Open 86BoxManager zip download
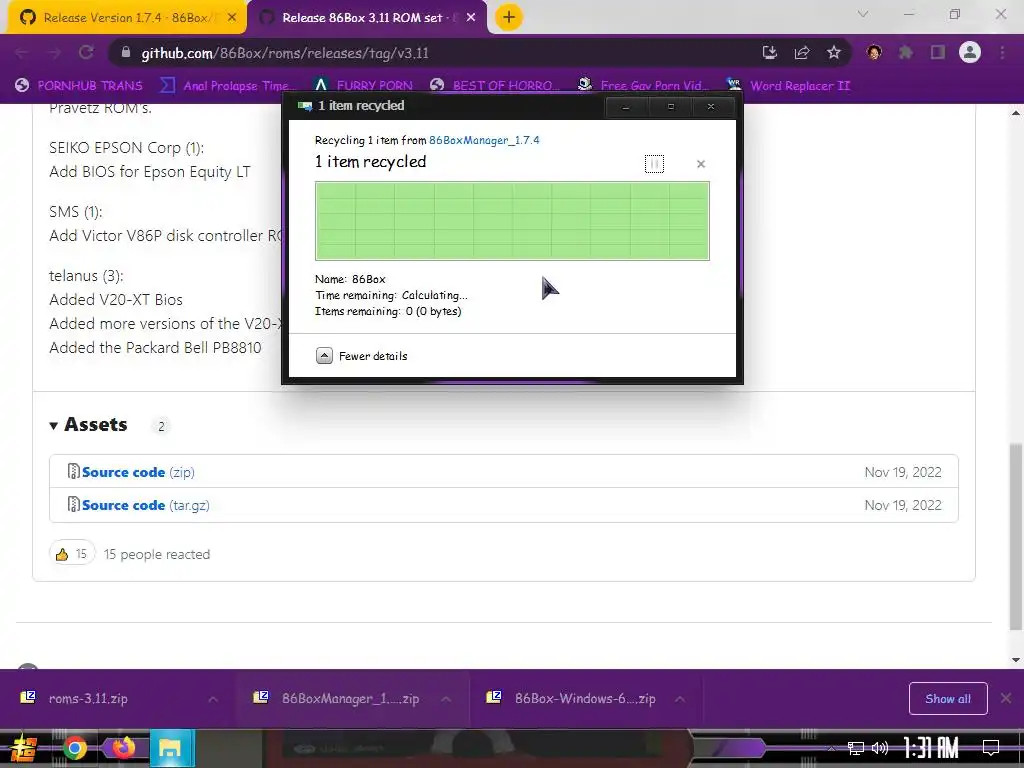Viewport: 1024px width, 768px height. point(336,699)
